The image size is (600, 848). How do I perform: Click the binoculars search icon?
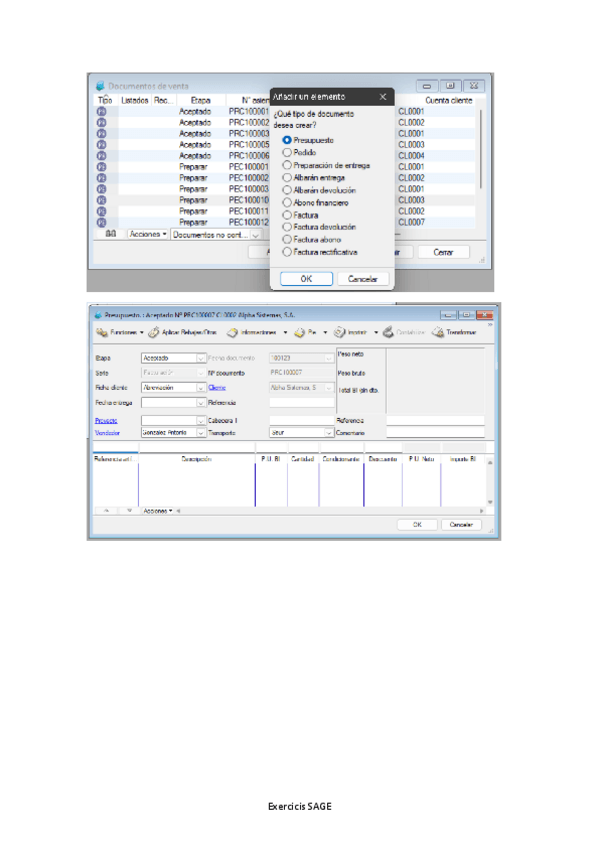tap(112, 234)
